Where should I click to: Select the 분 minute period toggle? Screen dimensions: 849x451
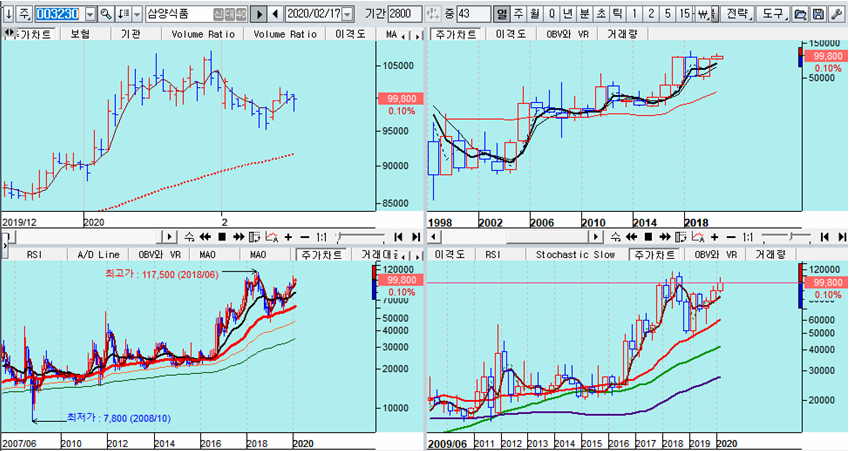coord(585,14)
